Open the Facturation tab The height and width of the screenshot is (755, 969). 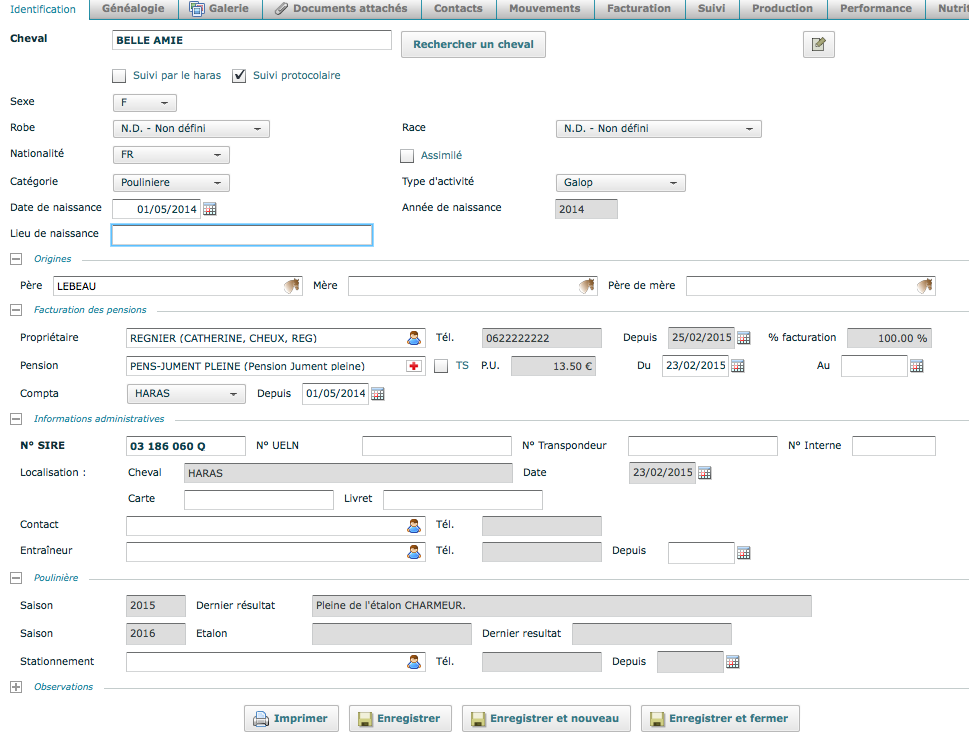639,9
